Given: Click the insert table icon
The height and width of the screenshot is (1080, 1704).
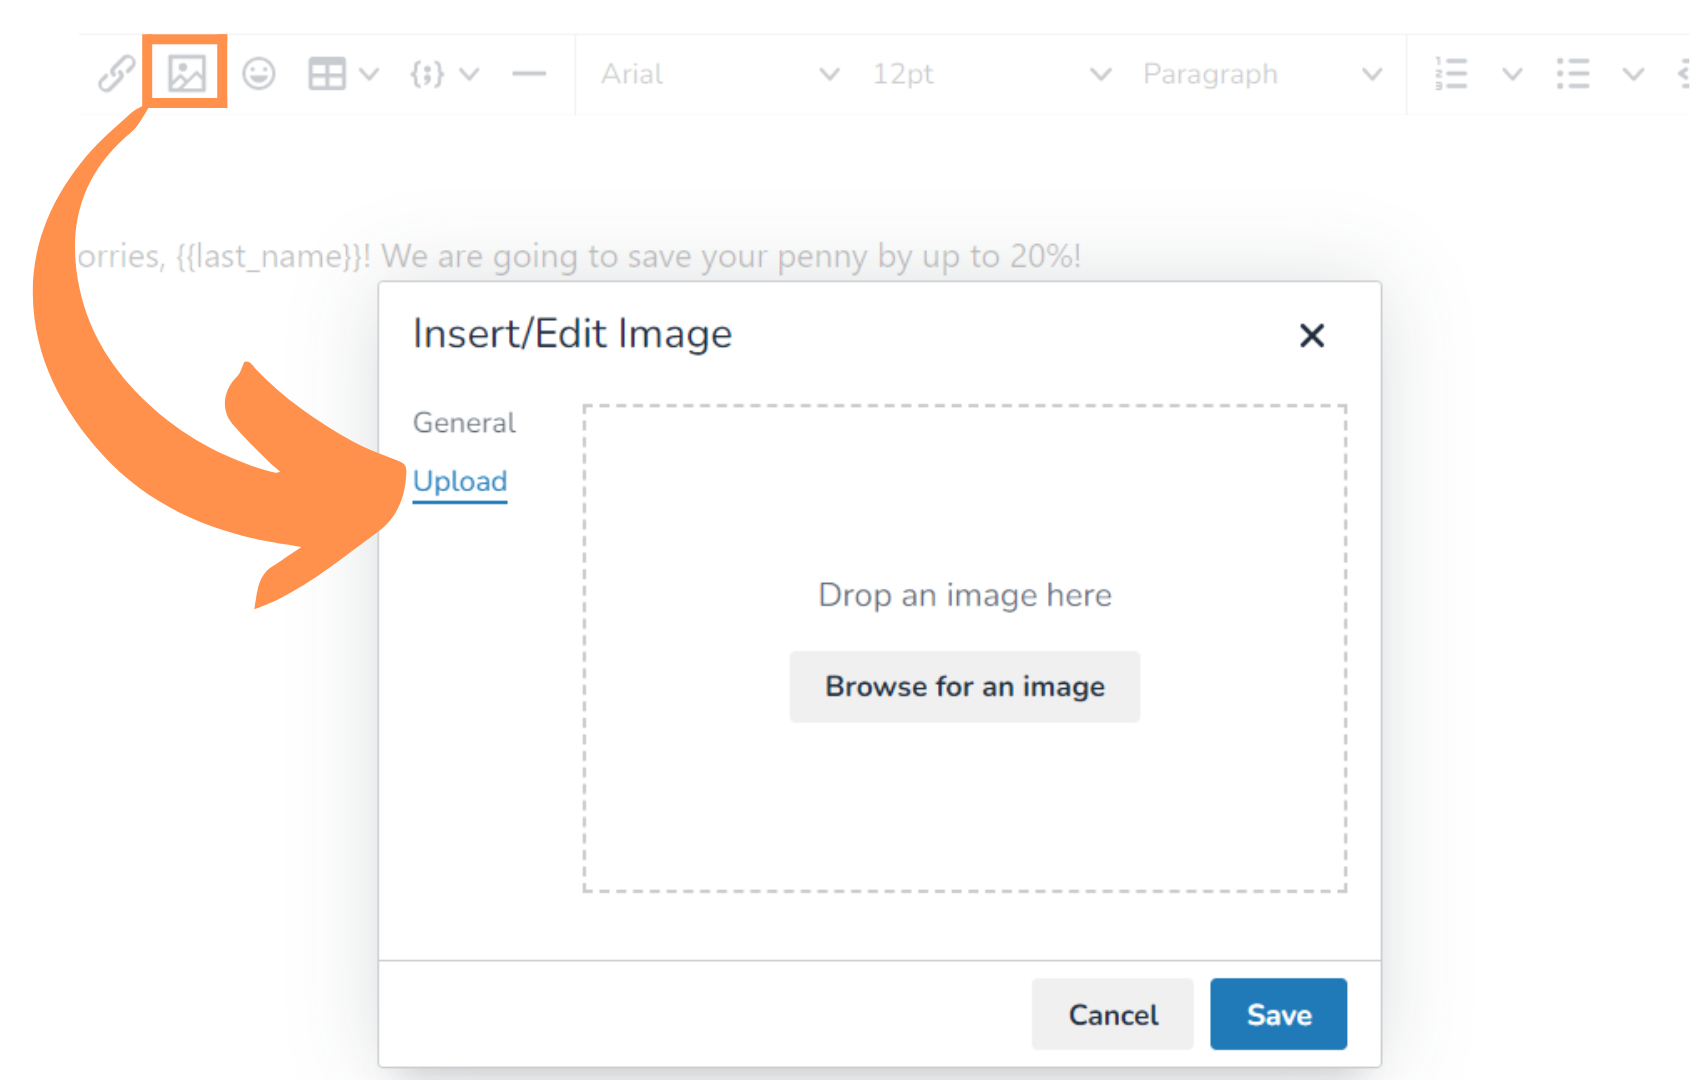Looking at the screenshot, I should click(326, 74).
